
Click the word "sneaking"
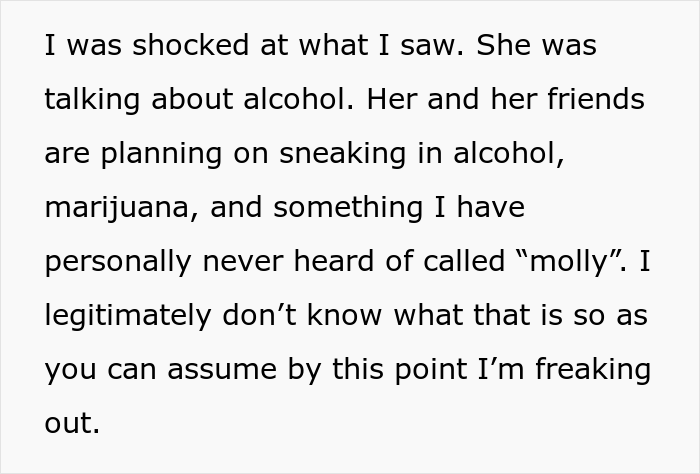coord(343,154)
